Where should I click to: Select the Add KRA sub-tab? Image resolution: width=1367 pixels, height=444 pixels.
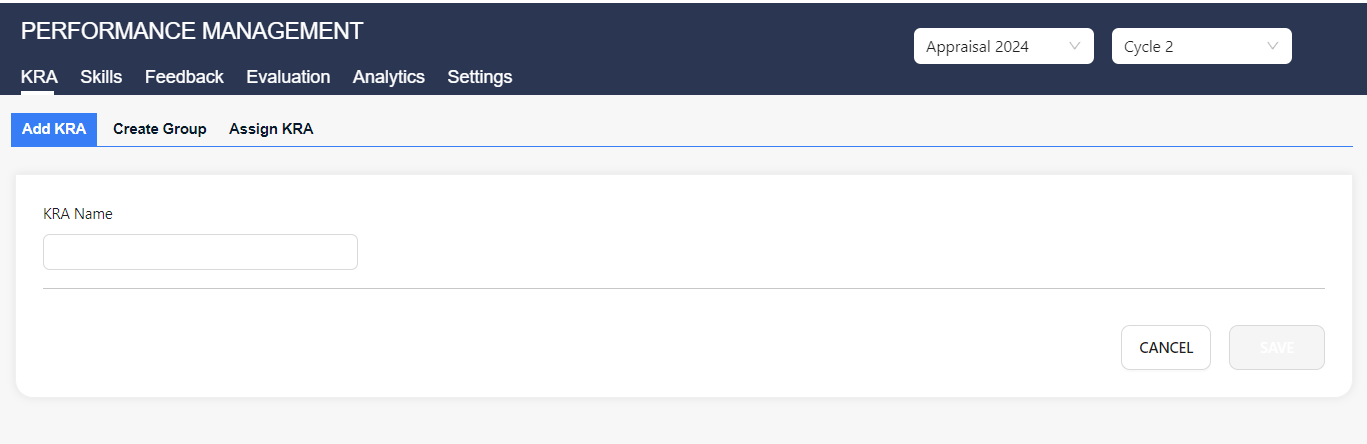[x=54, y=129]
